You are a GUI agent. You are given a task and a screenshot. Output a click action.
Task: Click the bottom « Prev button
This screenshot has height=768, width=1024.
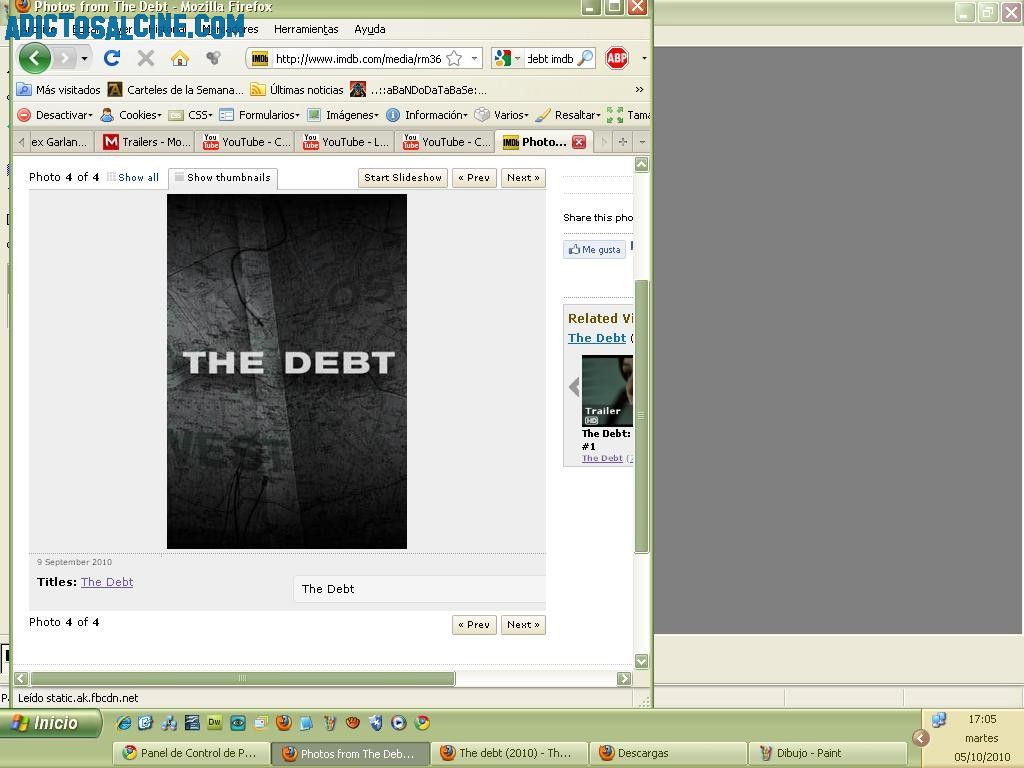pos(474,624)
